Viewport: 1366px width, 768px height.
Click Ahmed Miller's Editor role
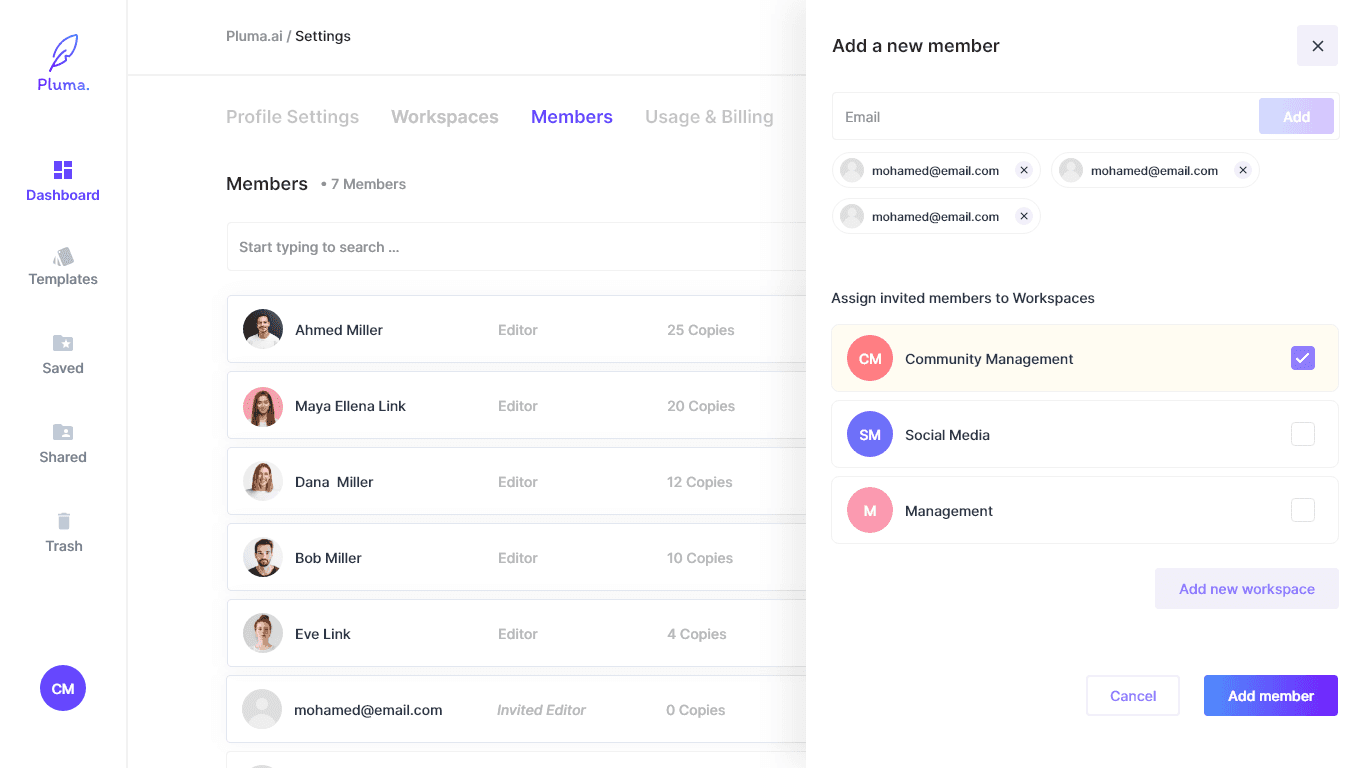(x=518, y=330)
